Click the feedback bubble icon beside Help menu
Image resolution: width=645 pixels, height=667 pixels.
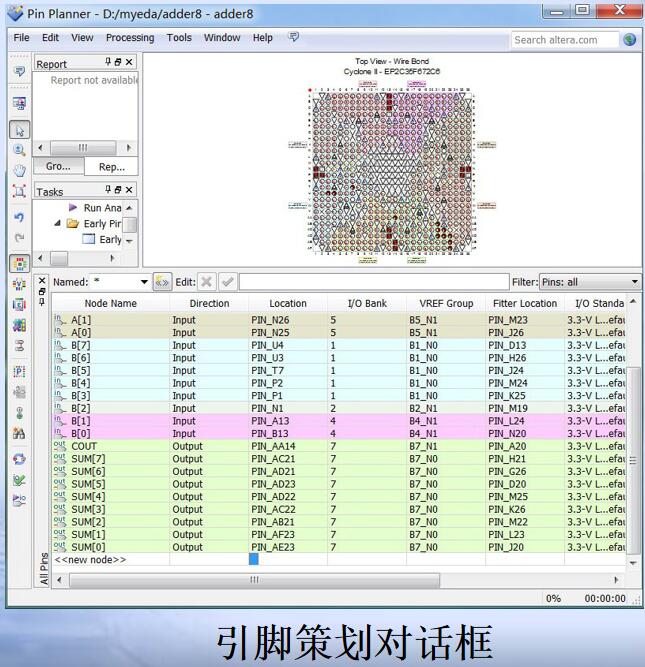[x=294, y=37]
